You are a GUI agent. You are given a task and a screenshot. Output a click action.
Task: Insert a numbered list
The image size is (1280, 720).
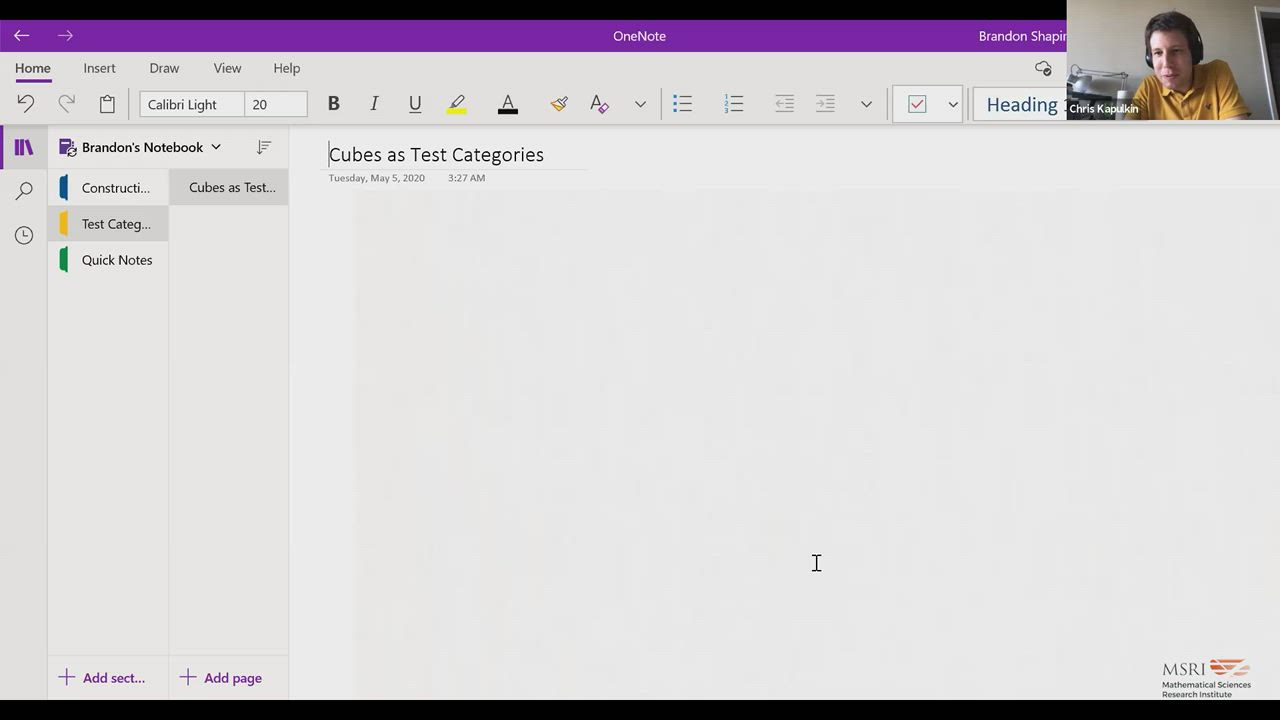pos(734,104)
